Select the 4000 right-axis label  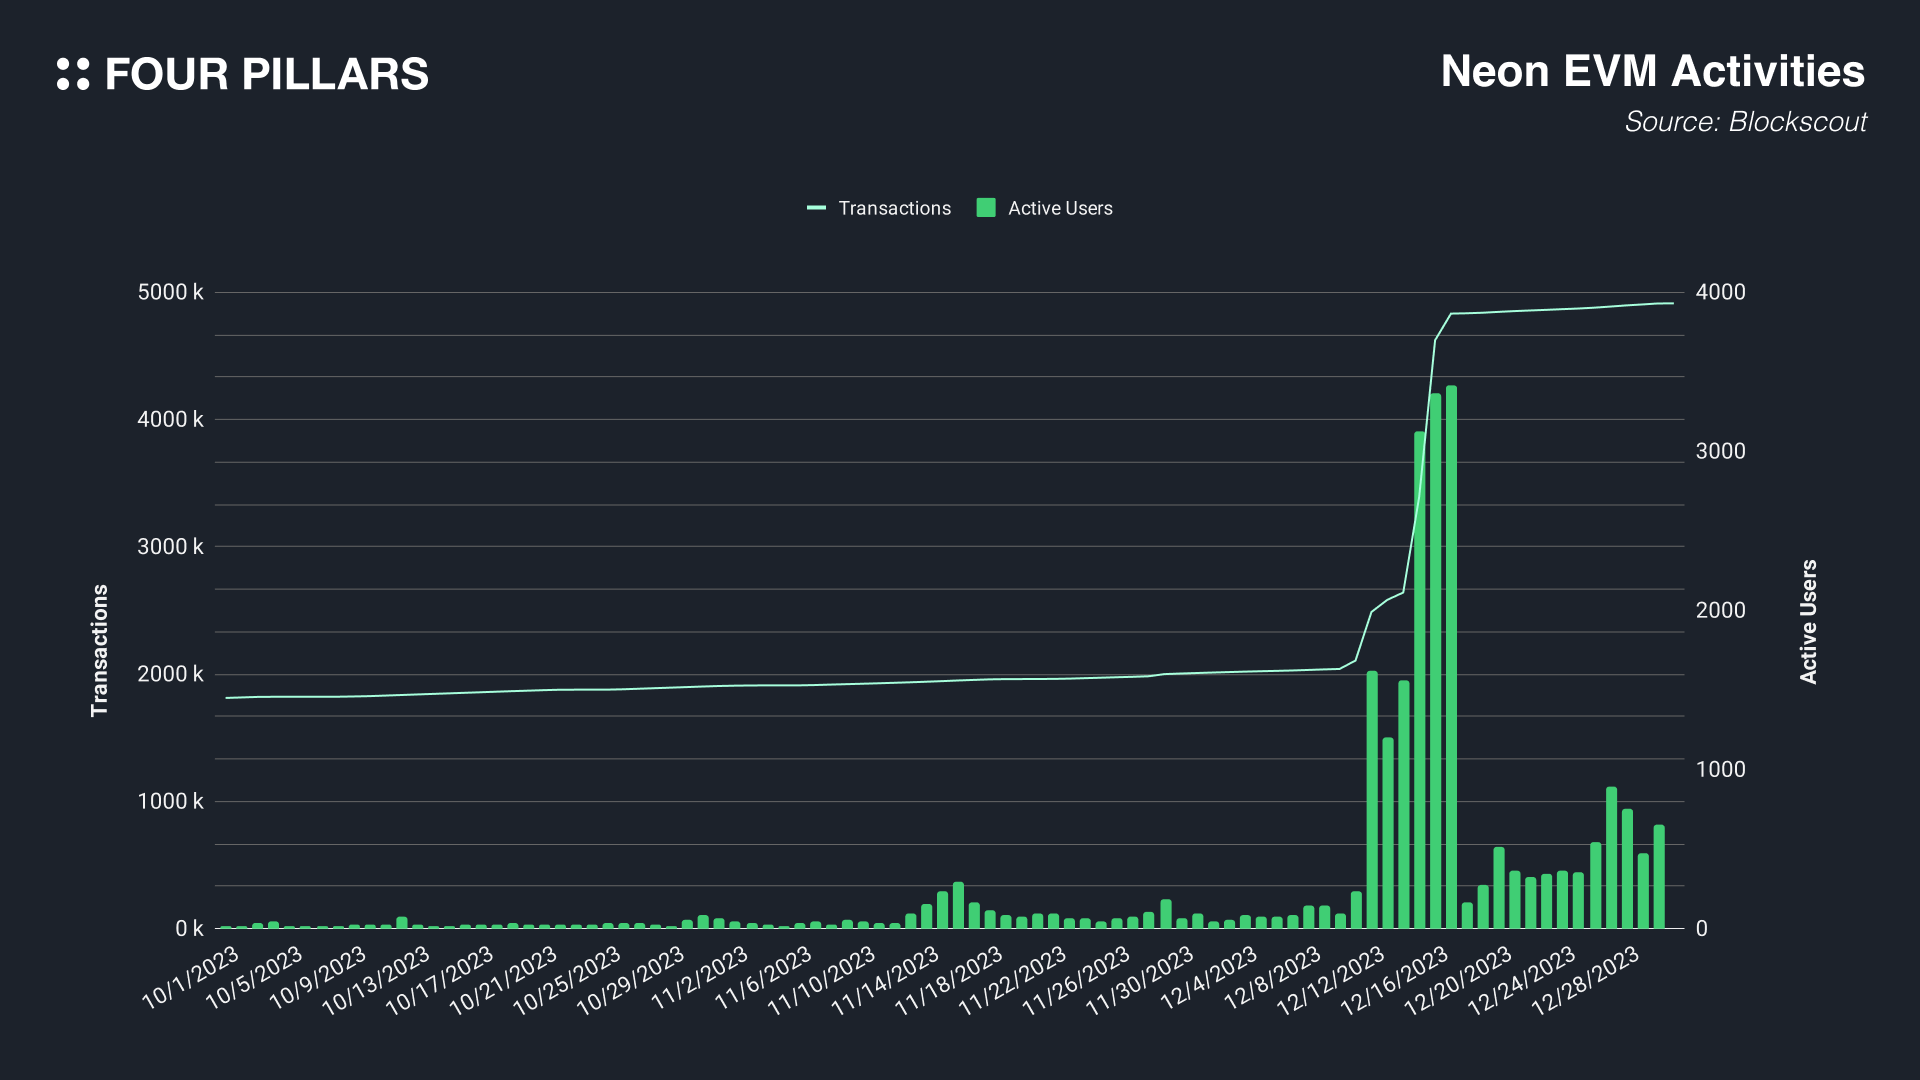(x=1720, y=292)
